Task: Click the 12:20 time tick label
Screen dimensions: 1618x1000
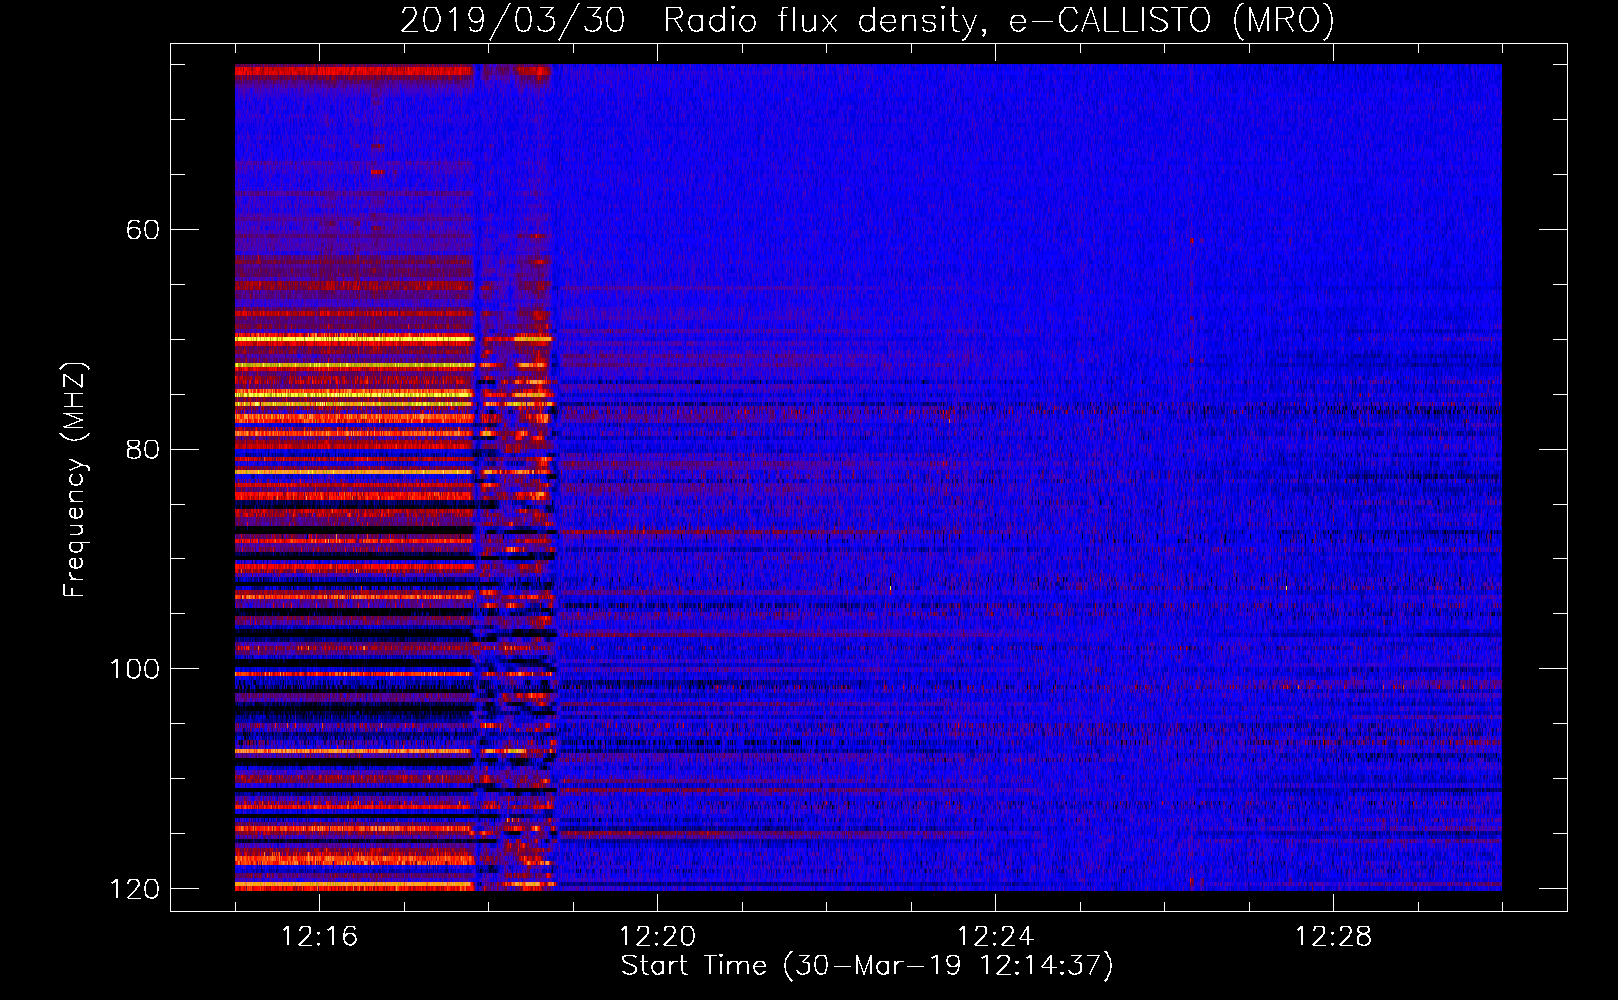Action: (x=657, y=937)
